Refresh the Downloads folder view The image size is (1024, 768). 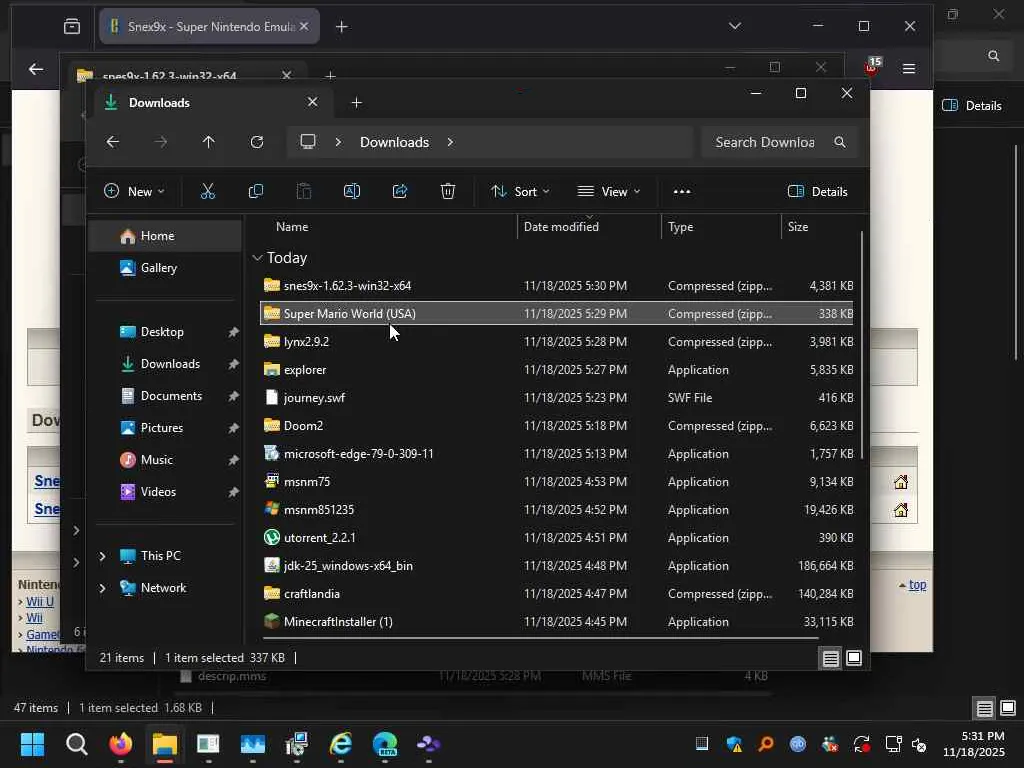pos(257,142)
